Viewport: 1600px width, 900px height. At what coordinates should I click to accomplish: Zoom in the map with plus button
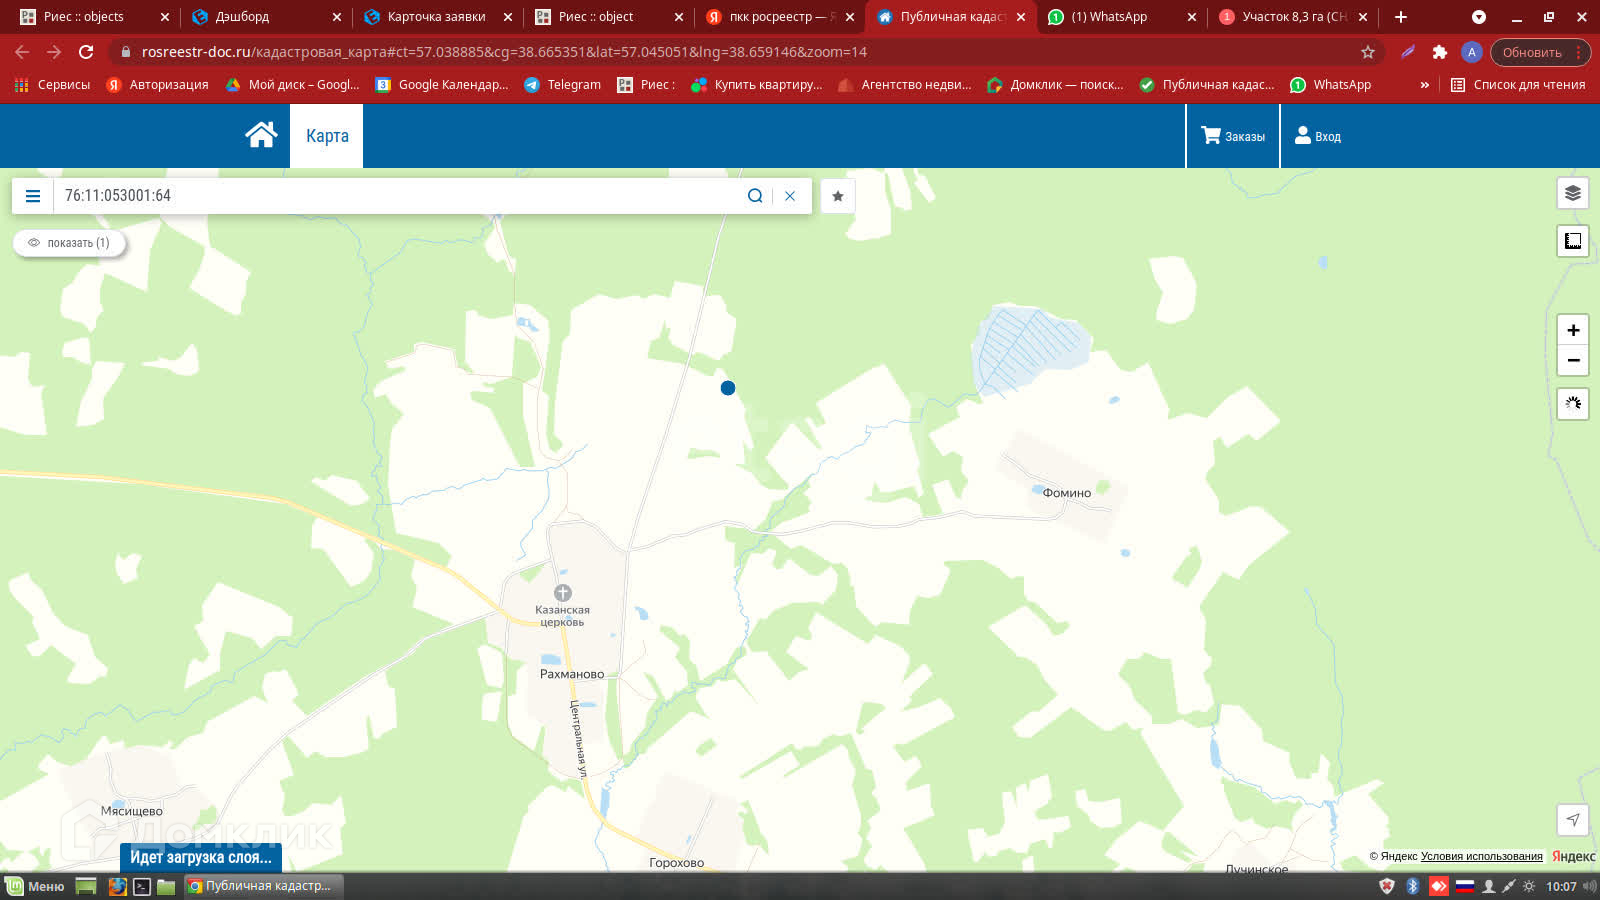pyautogui.click(x=1573, y=330)
